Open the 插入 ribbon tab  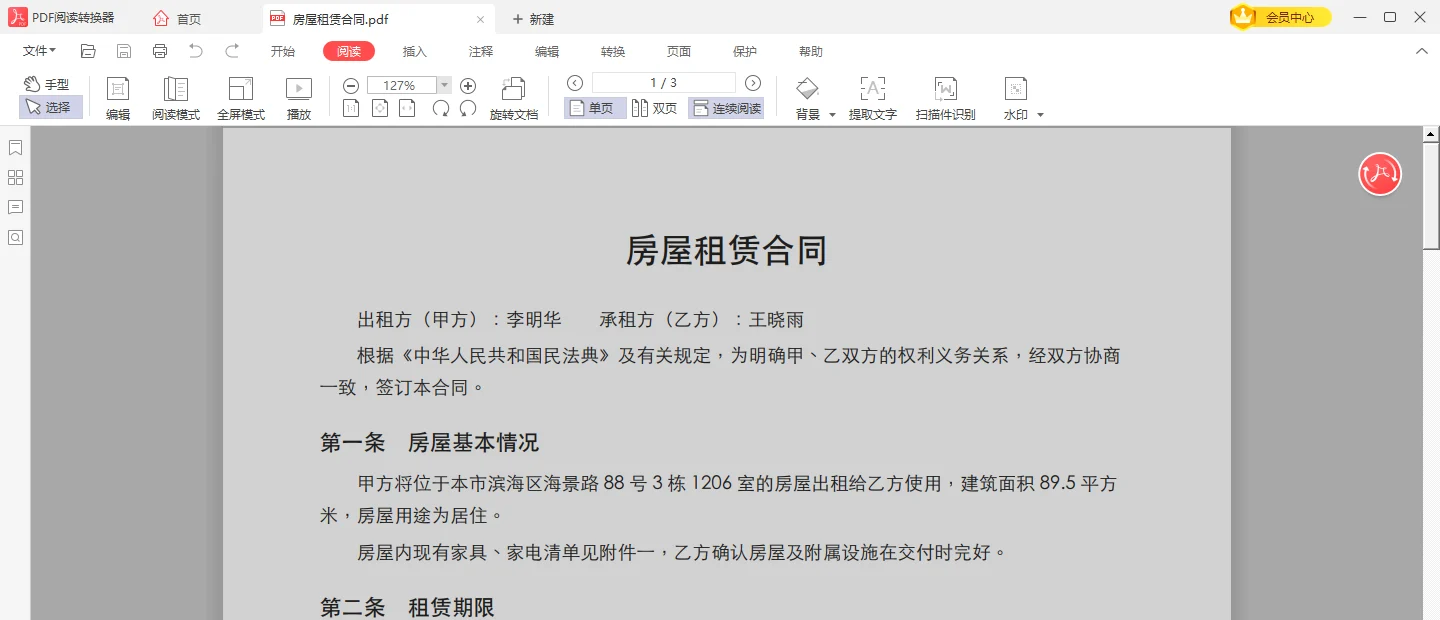(x=415, y=51)
